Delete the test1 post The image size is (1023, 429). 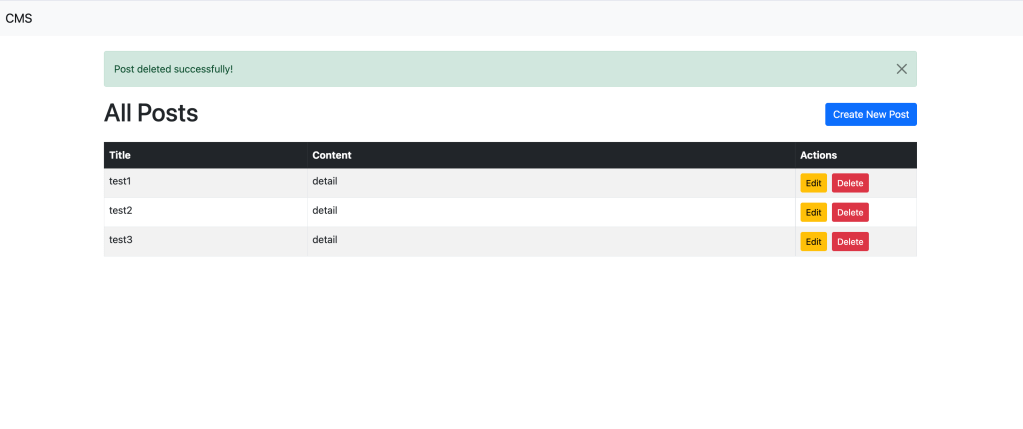click(x=850, y=183)
